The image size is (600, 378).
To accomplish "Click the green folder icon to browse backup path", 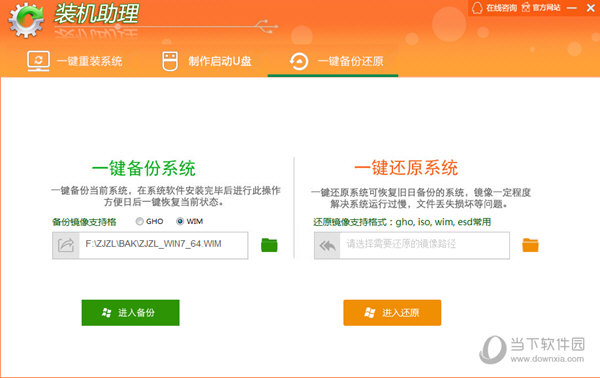I will [x=269, y=245].
